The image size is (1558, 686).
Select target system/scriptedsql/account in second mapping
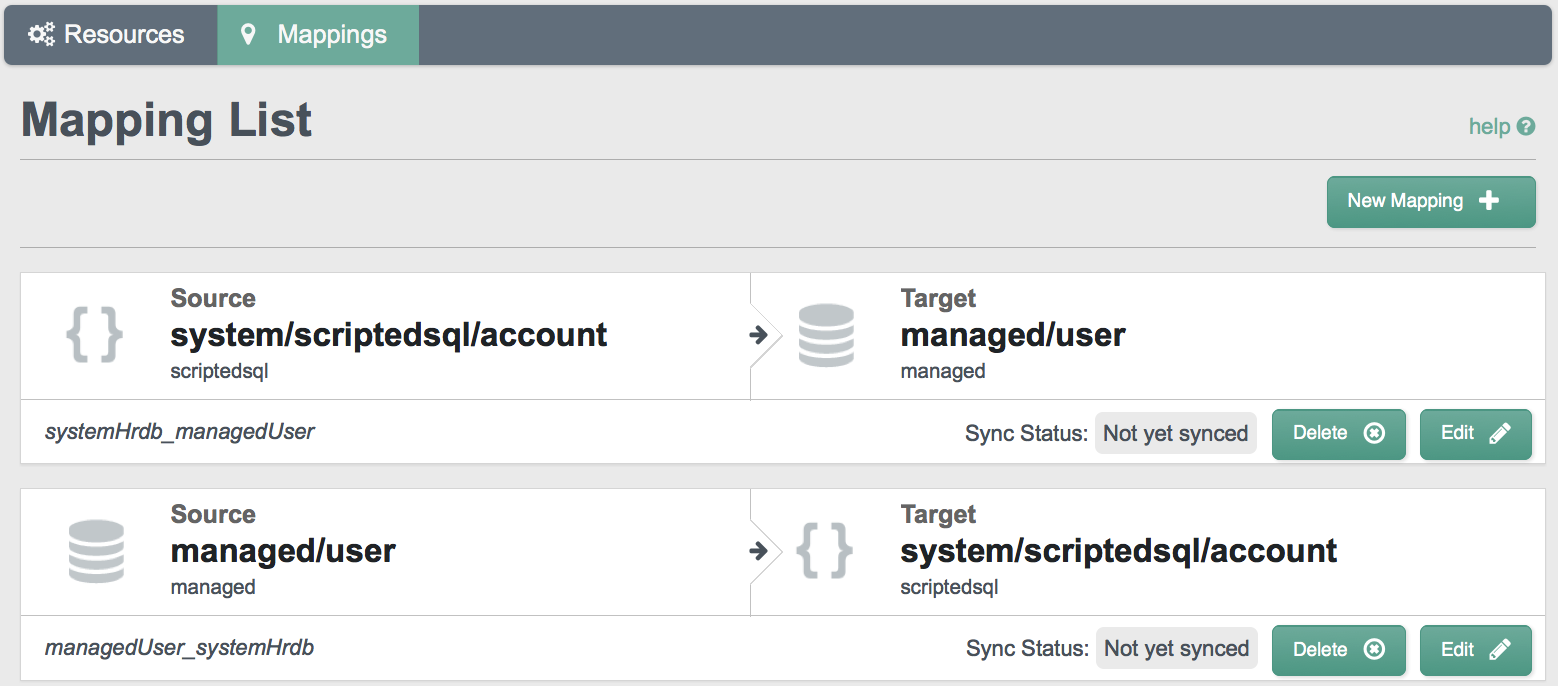coord(1119,551)
